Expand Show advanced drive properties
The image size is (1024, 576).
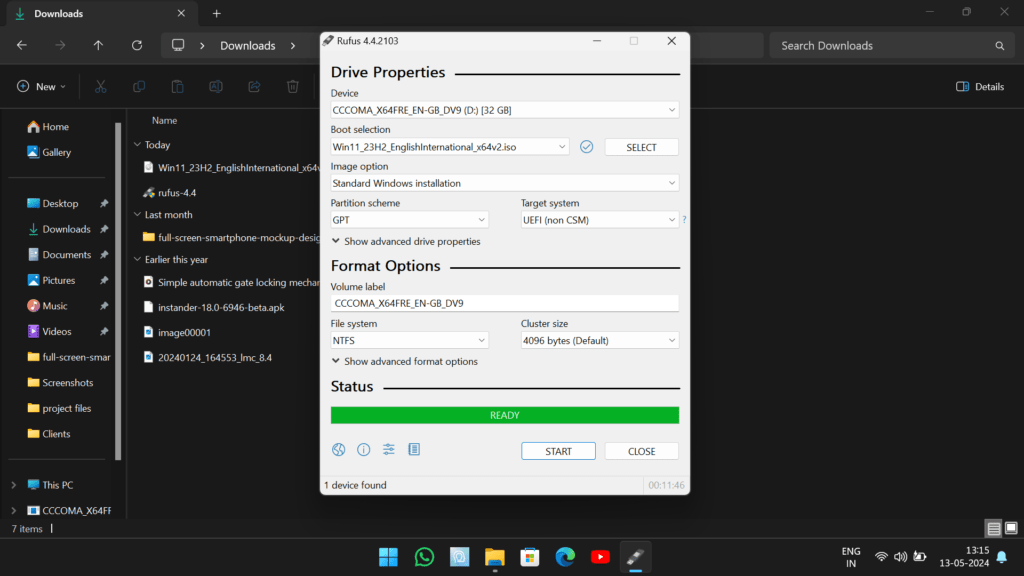[406, 242]
